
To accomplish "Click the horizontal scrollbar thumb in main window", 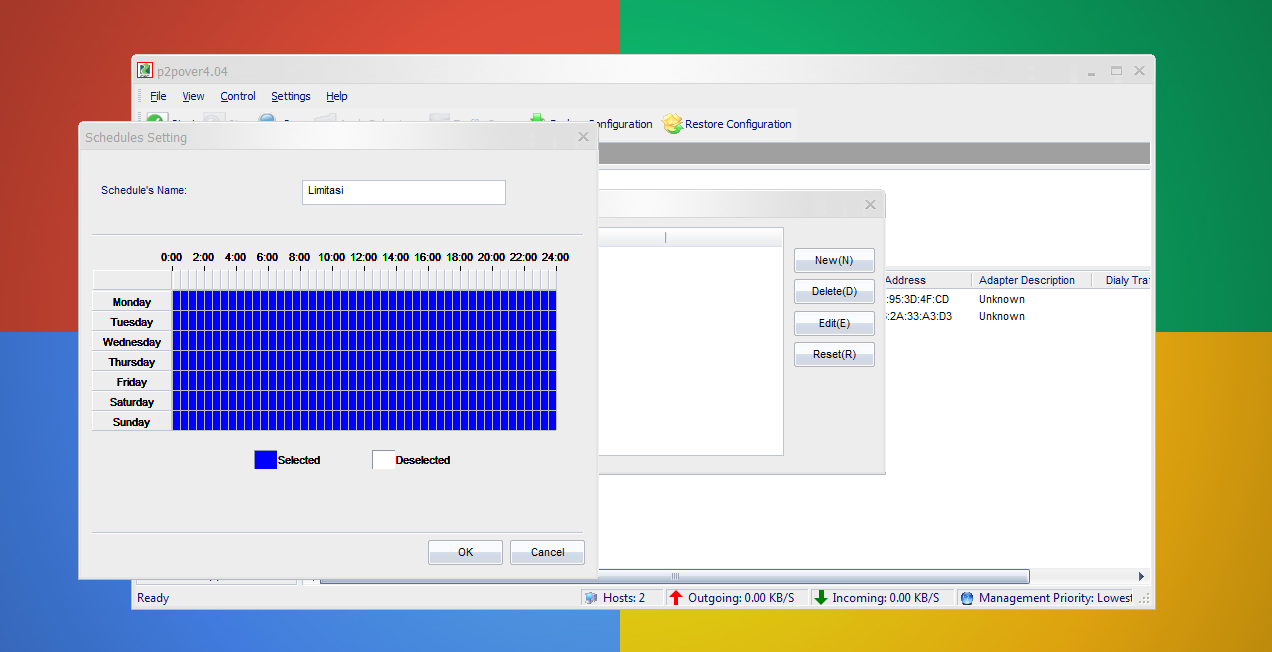I will 674,576.
